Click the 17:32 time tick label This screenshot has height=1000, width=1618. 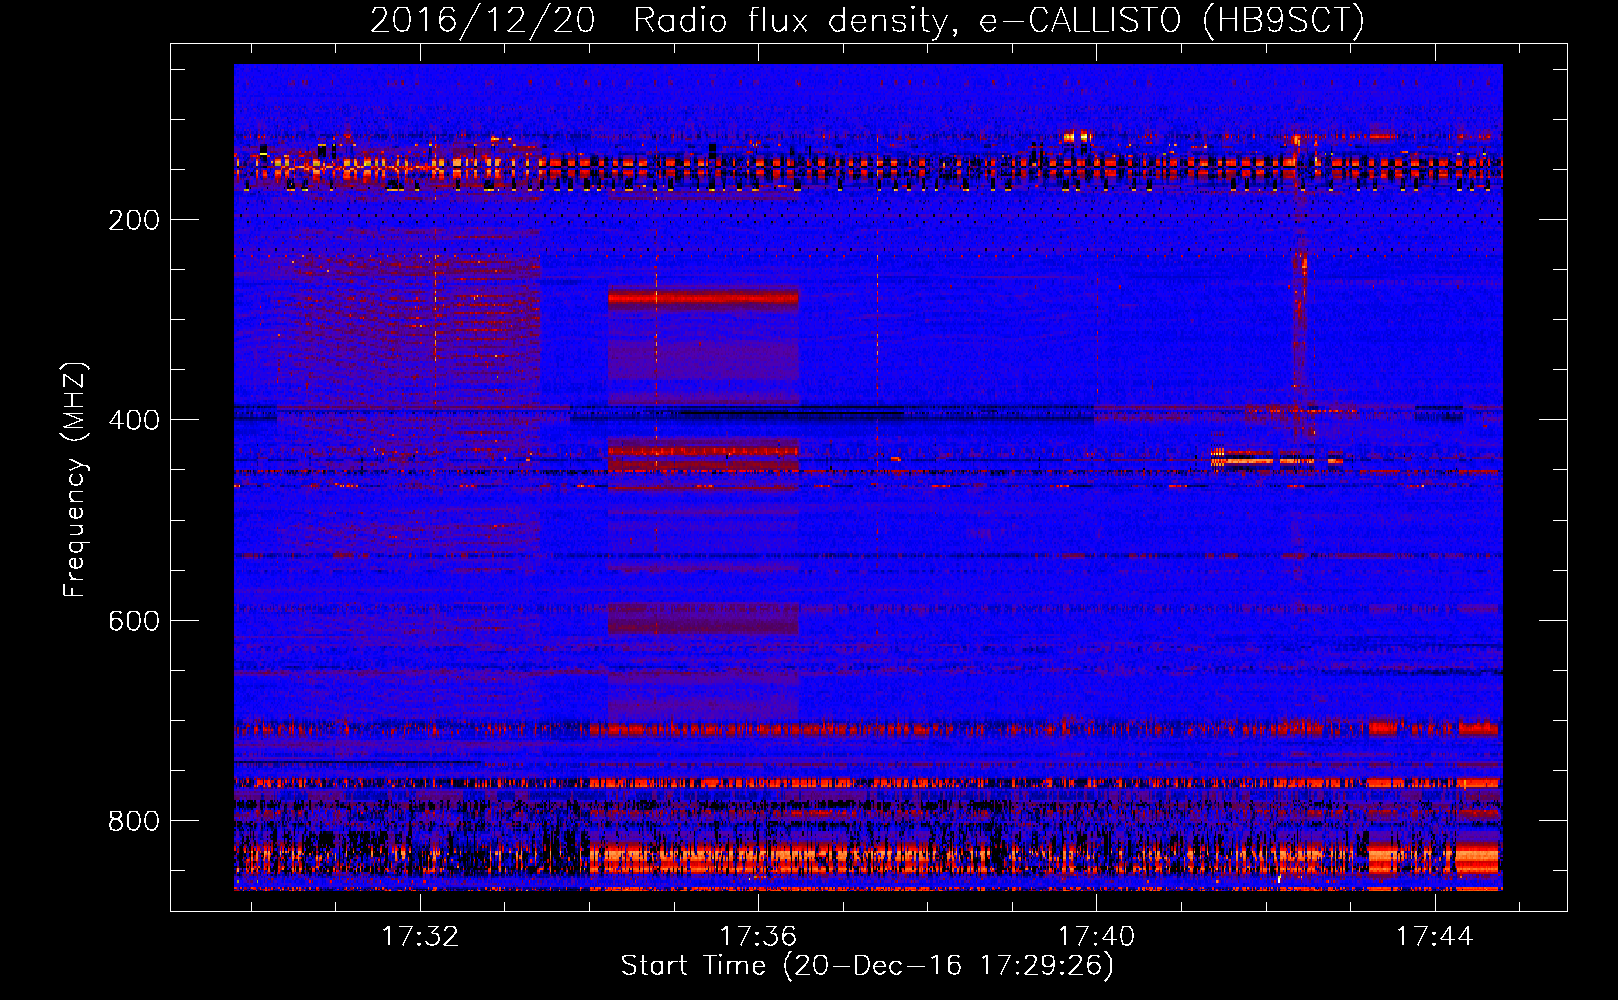[x=420, y=936]
